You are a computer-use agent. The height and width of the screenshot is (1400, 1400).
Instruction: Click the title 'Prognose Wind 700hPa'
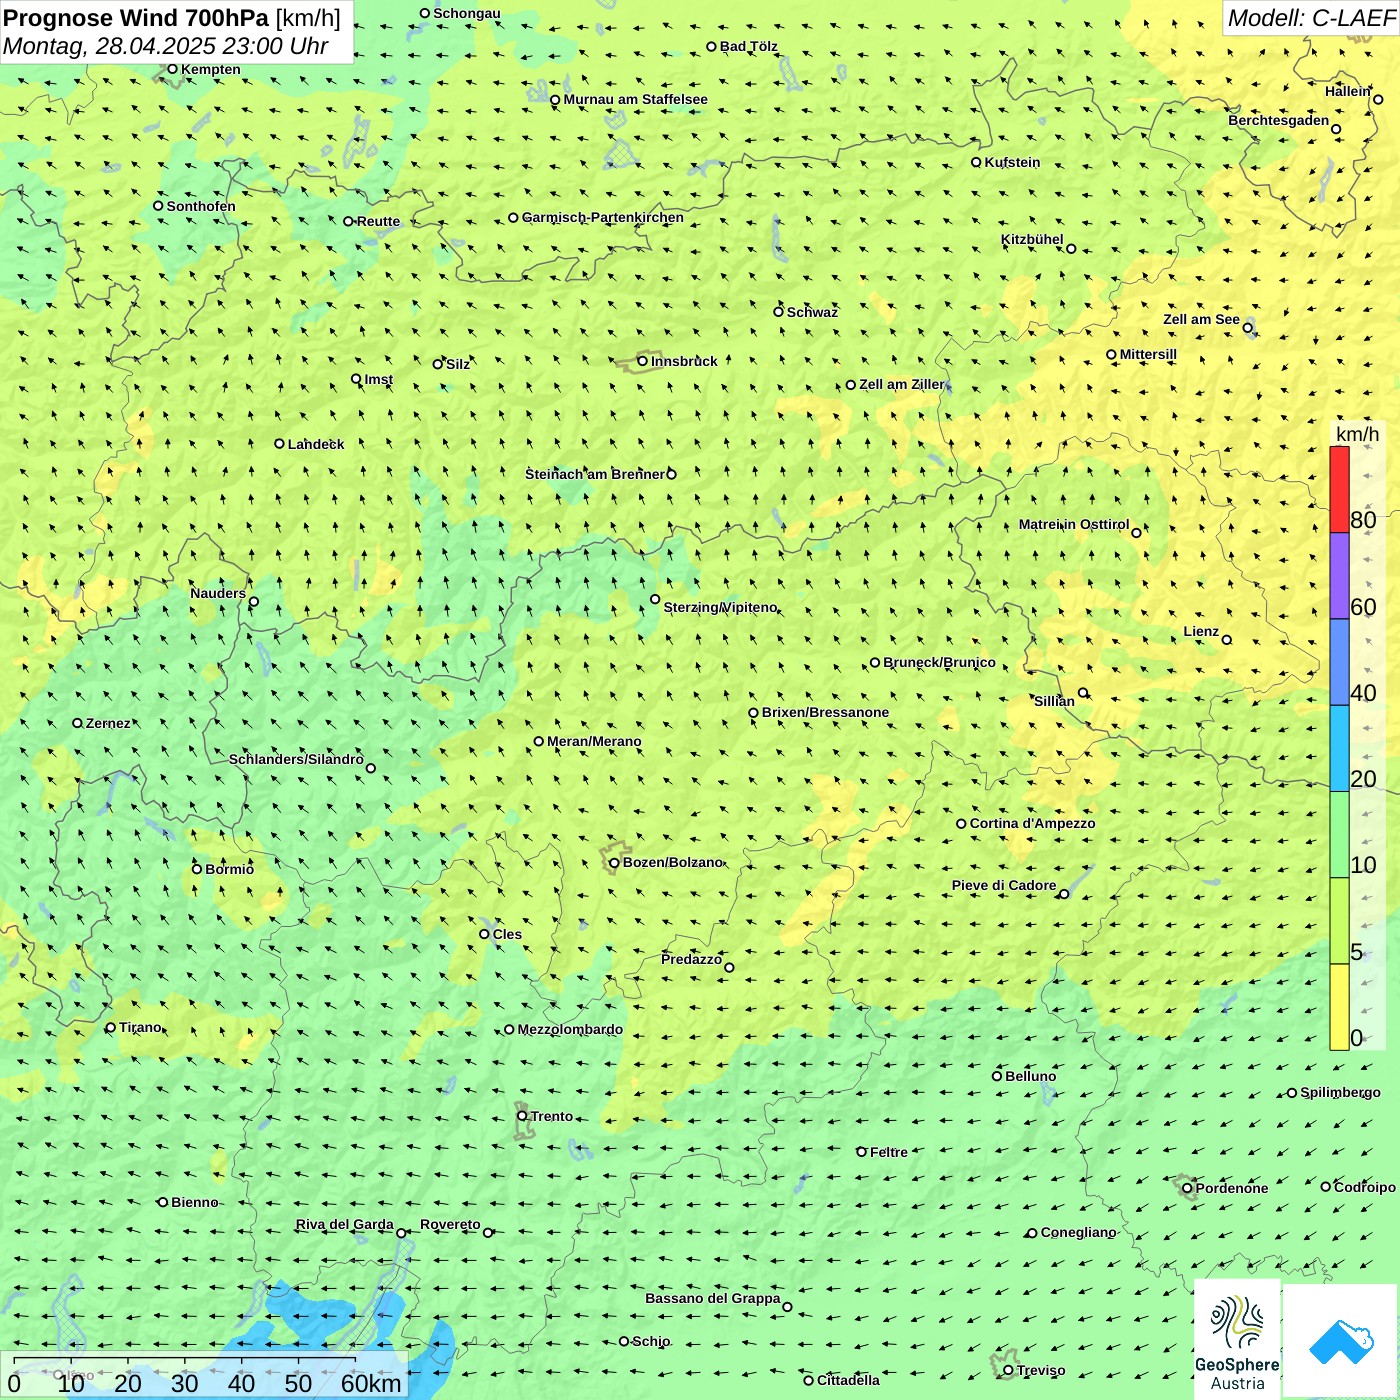tap(136, 17)
